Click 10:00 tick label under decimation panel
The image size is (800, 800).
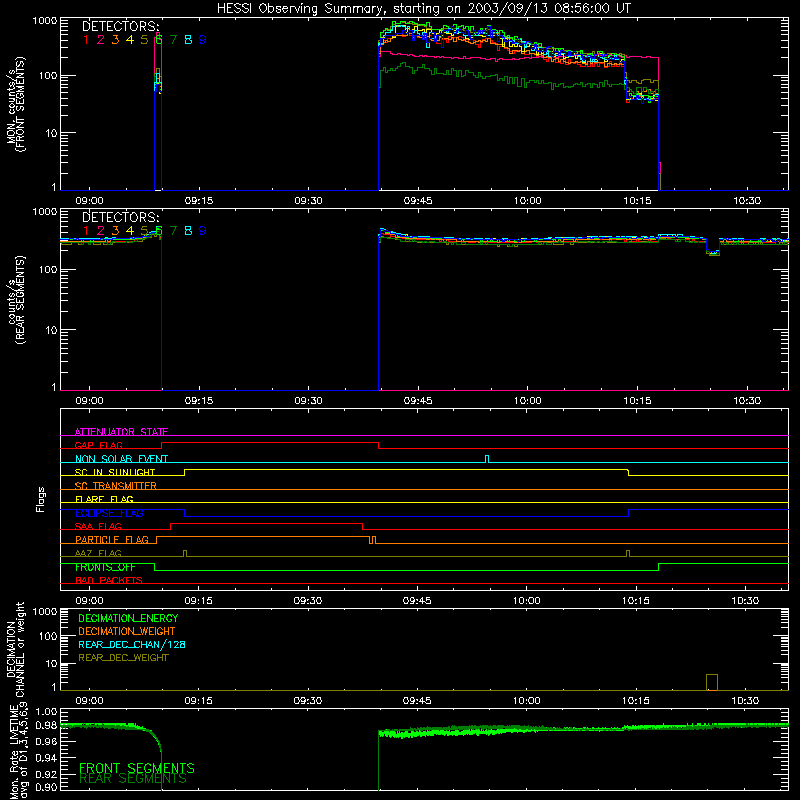[527, 701]
